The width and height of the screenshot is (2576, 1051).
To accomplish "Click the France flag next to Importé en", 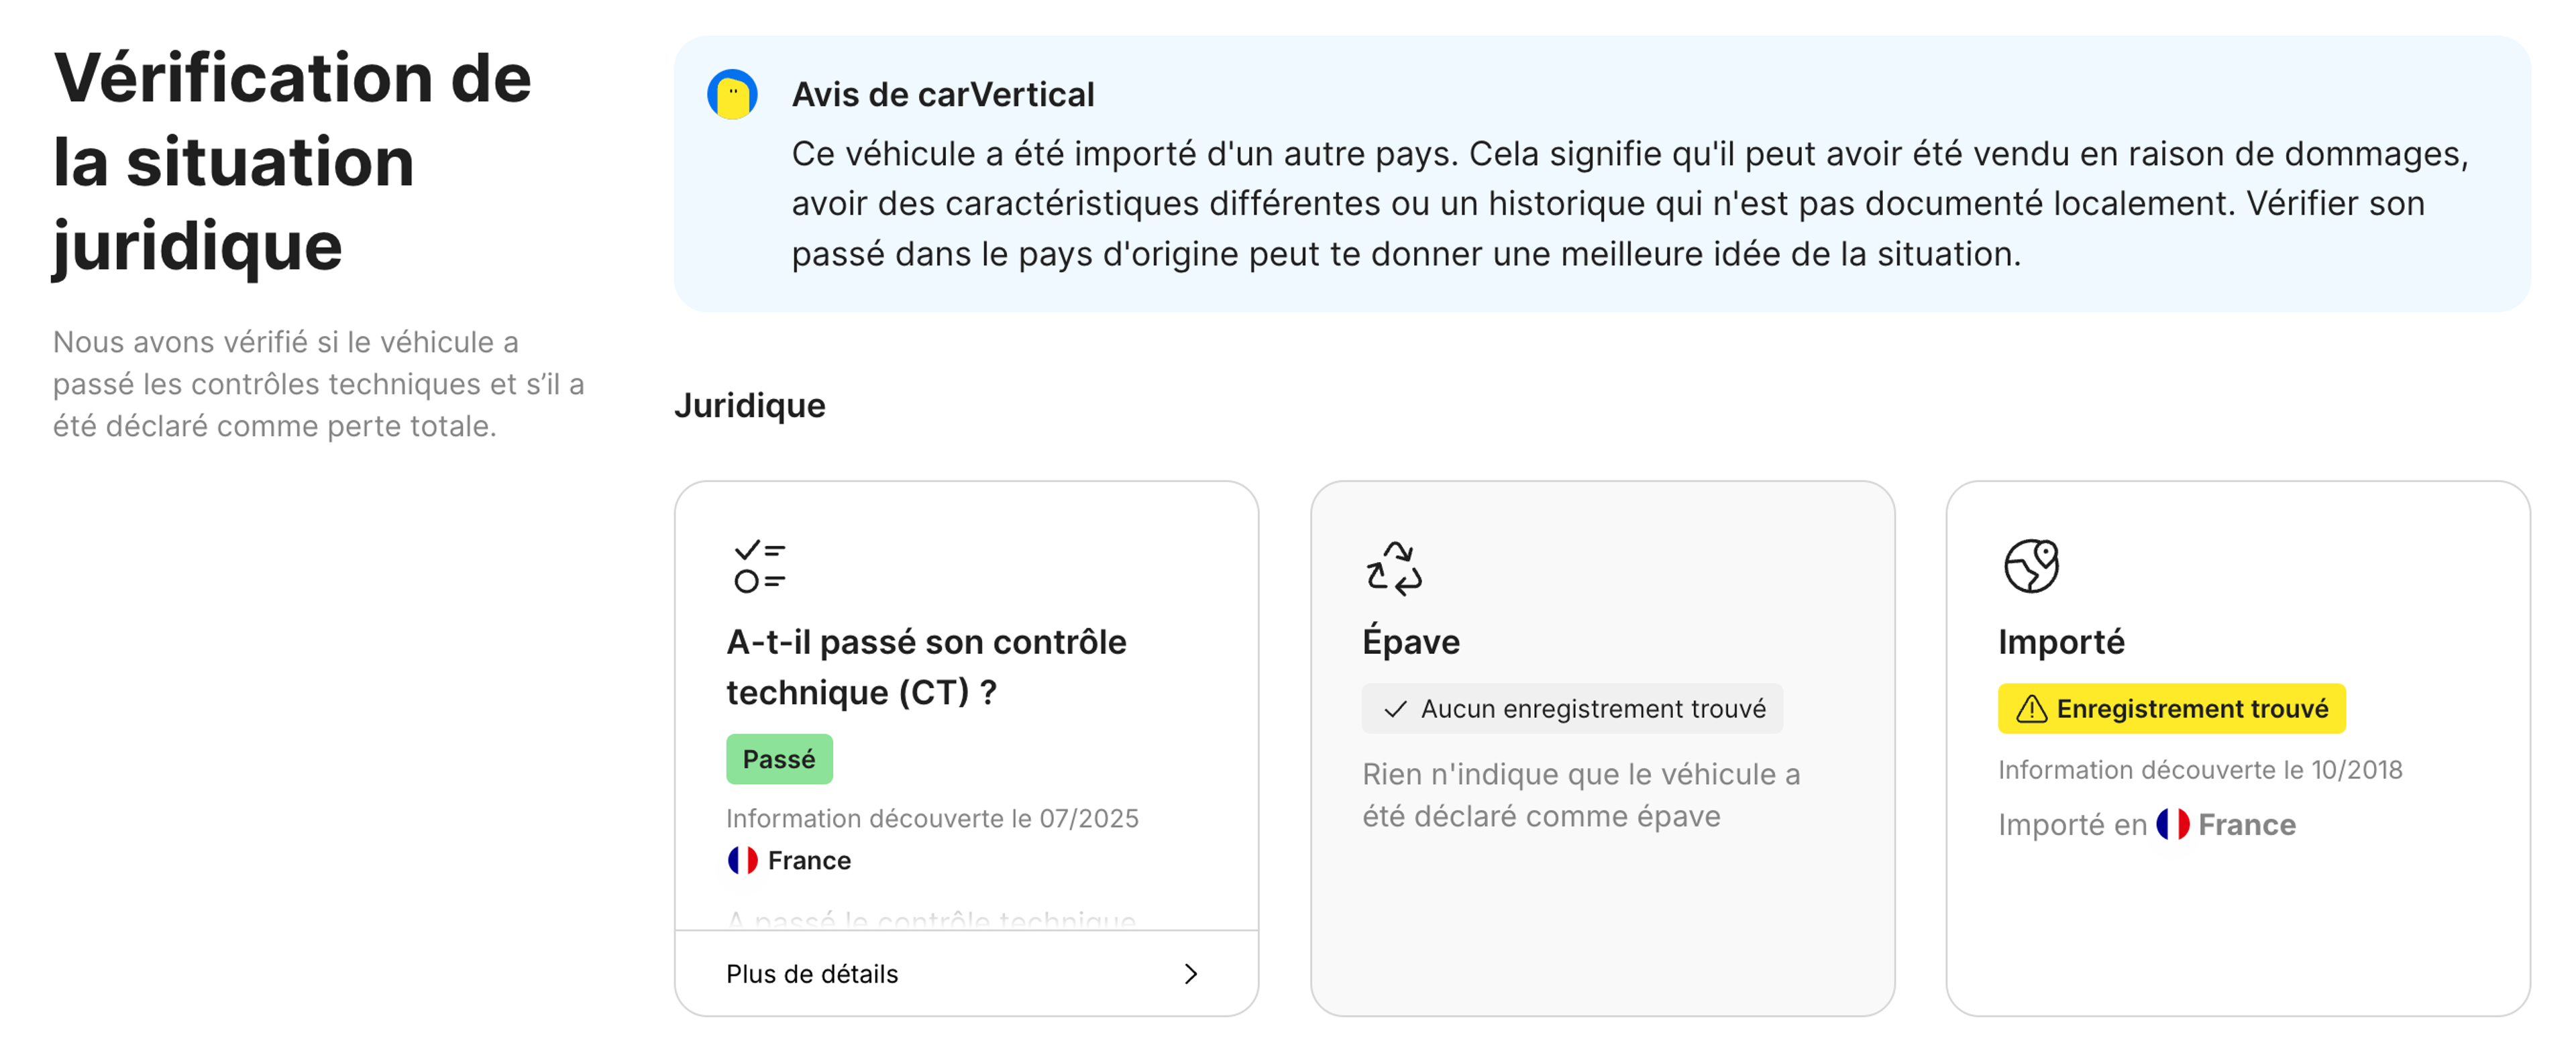I will click(x=2172, y=825).
